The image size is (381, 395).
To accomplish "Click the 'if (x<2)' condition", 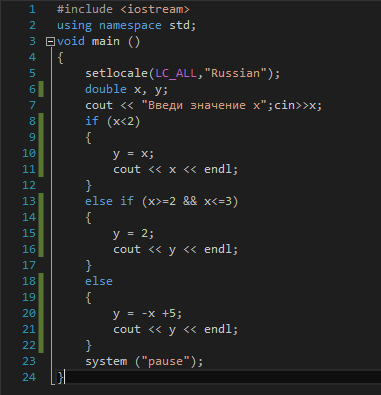I will 113,121.
